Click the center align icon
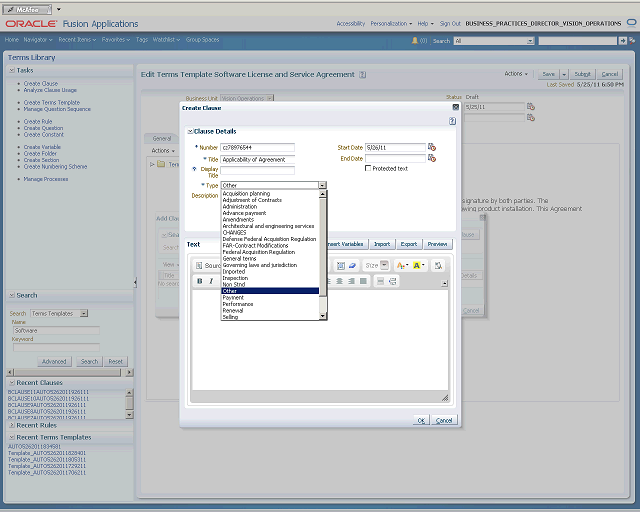This screenshot has width=640, height=512. pos(339,281)
